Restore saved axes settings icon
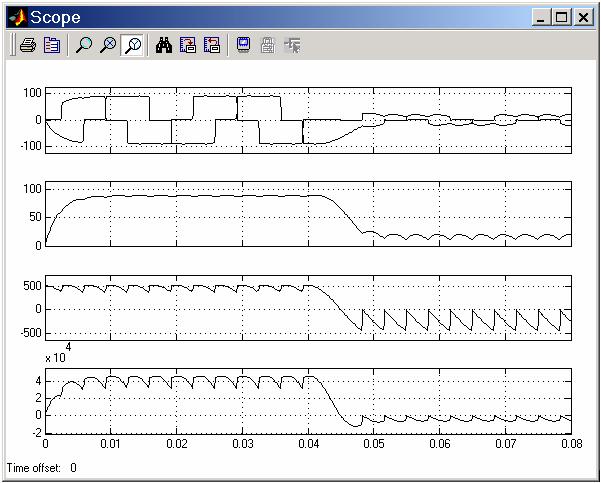The height and width of the screenshot is (483, 601). point(211,45)
